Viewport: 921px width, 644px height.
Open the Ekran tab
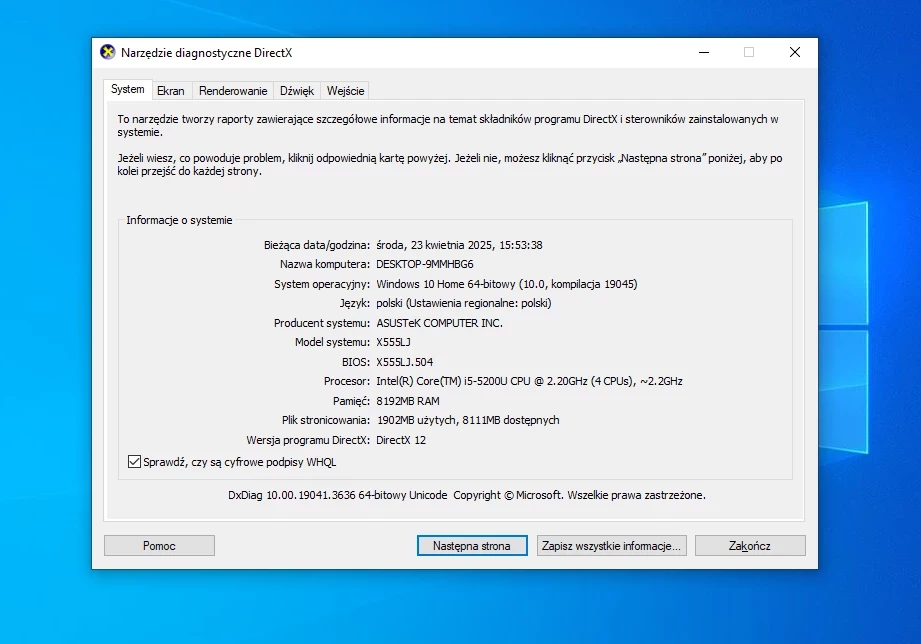pos(170,91)
